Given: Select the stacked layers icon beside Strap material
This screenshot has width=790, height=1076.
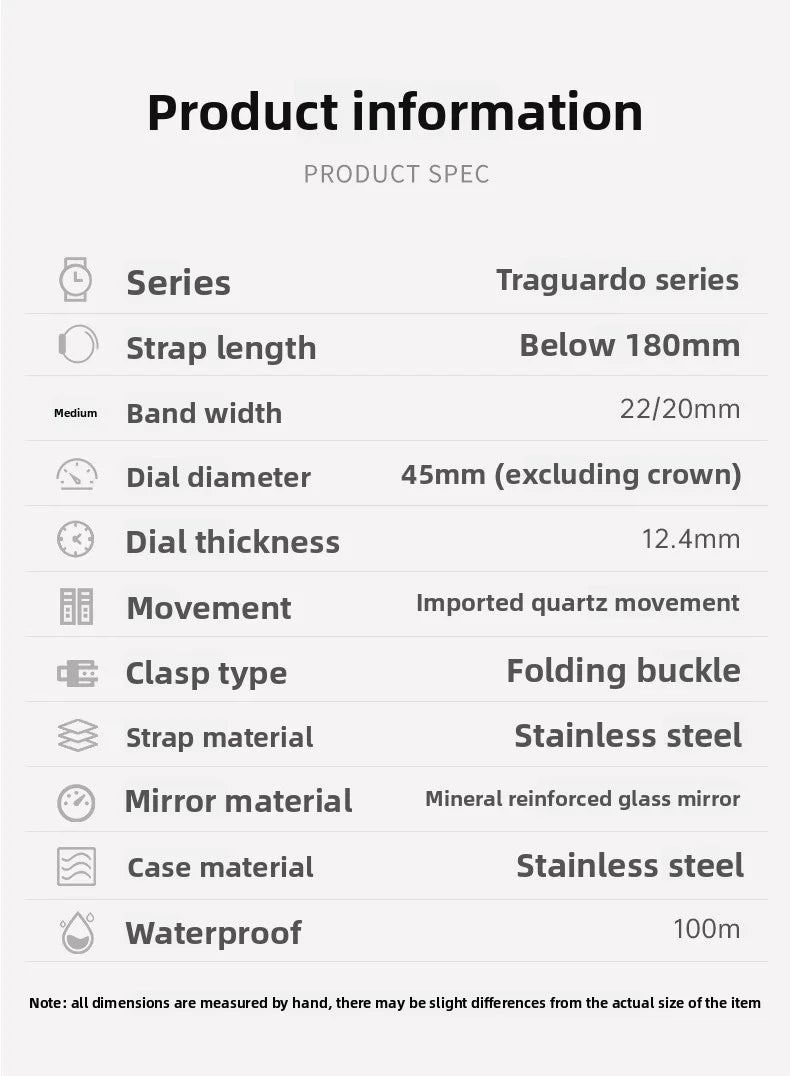Looking at the screenshot, I should [x=78, y=735].
